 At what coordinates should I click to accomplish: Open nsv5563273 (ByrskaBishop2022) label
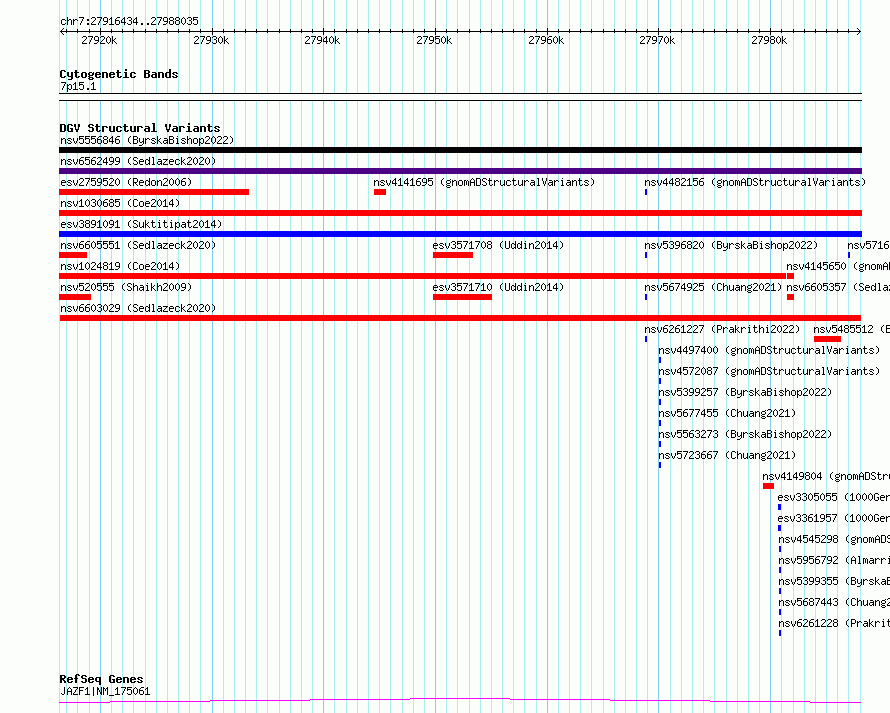pyautogui.click(x=745, y=434)
